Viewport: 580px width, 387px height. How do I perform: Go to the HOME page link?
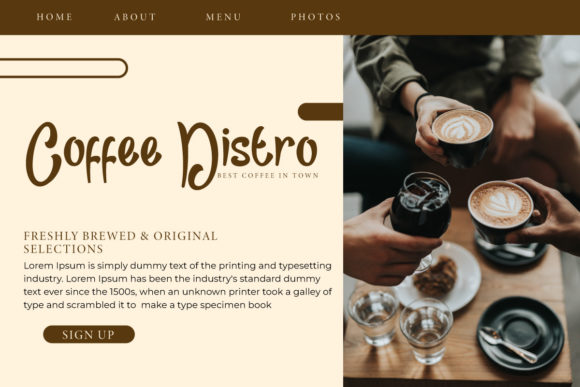[x=54, y=17]
